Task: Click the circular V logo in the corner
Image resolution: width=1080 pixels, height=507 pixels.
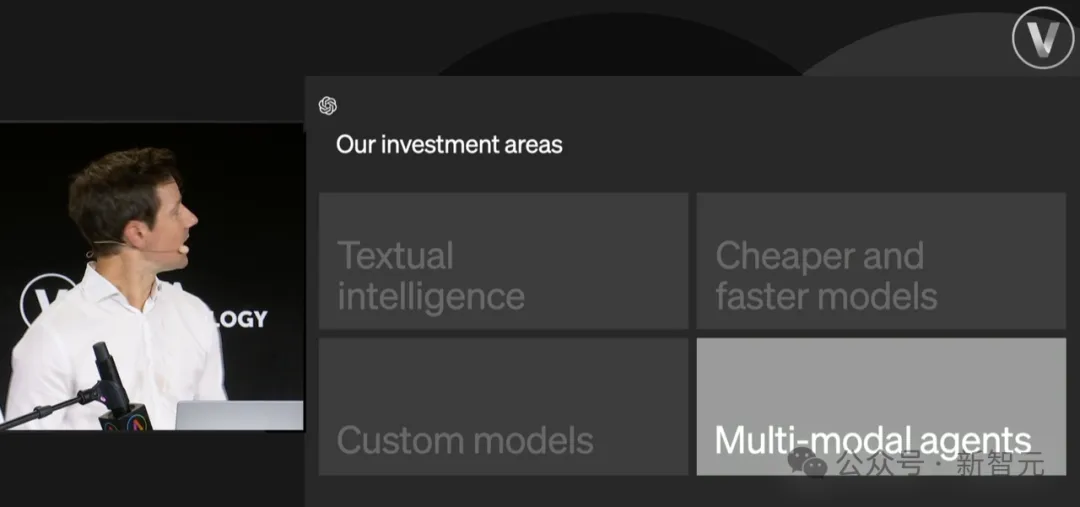Action: tap(1042, 38)
